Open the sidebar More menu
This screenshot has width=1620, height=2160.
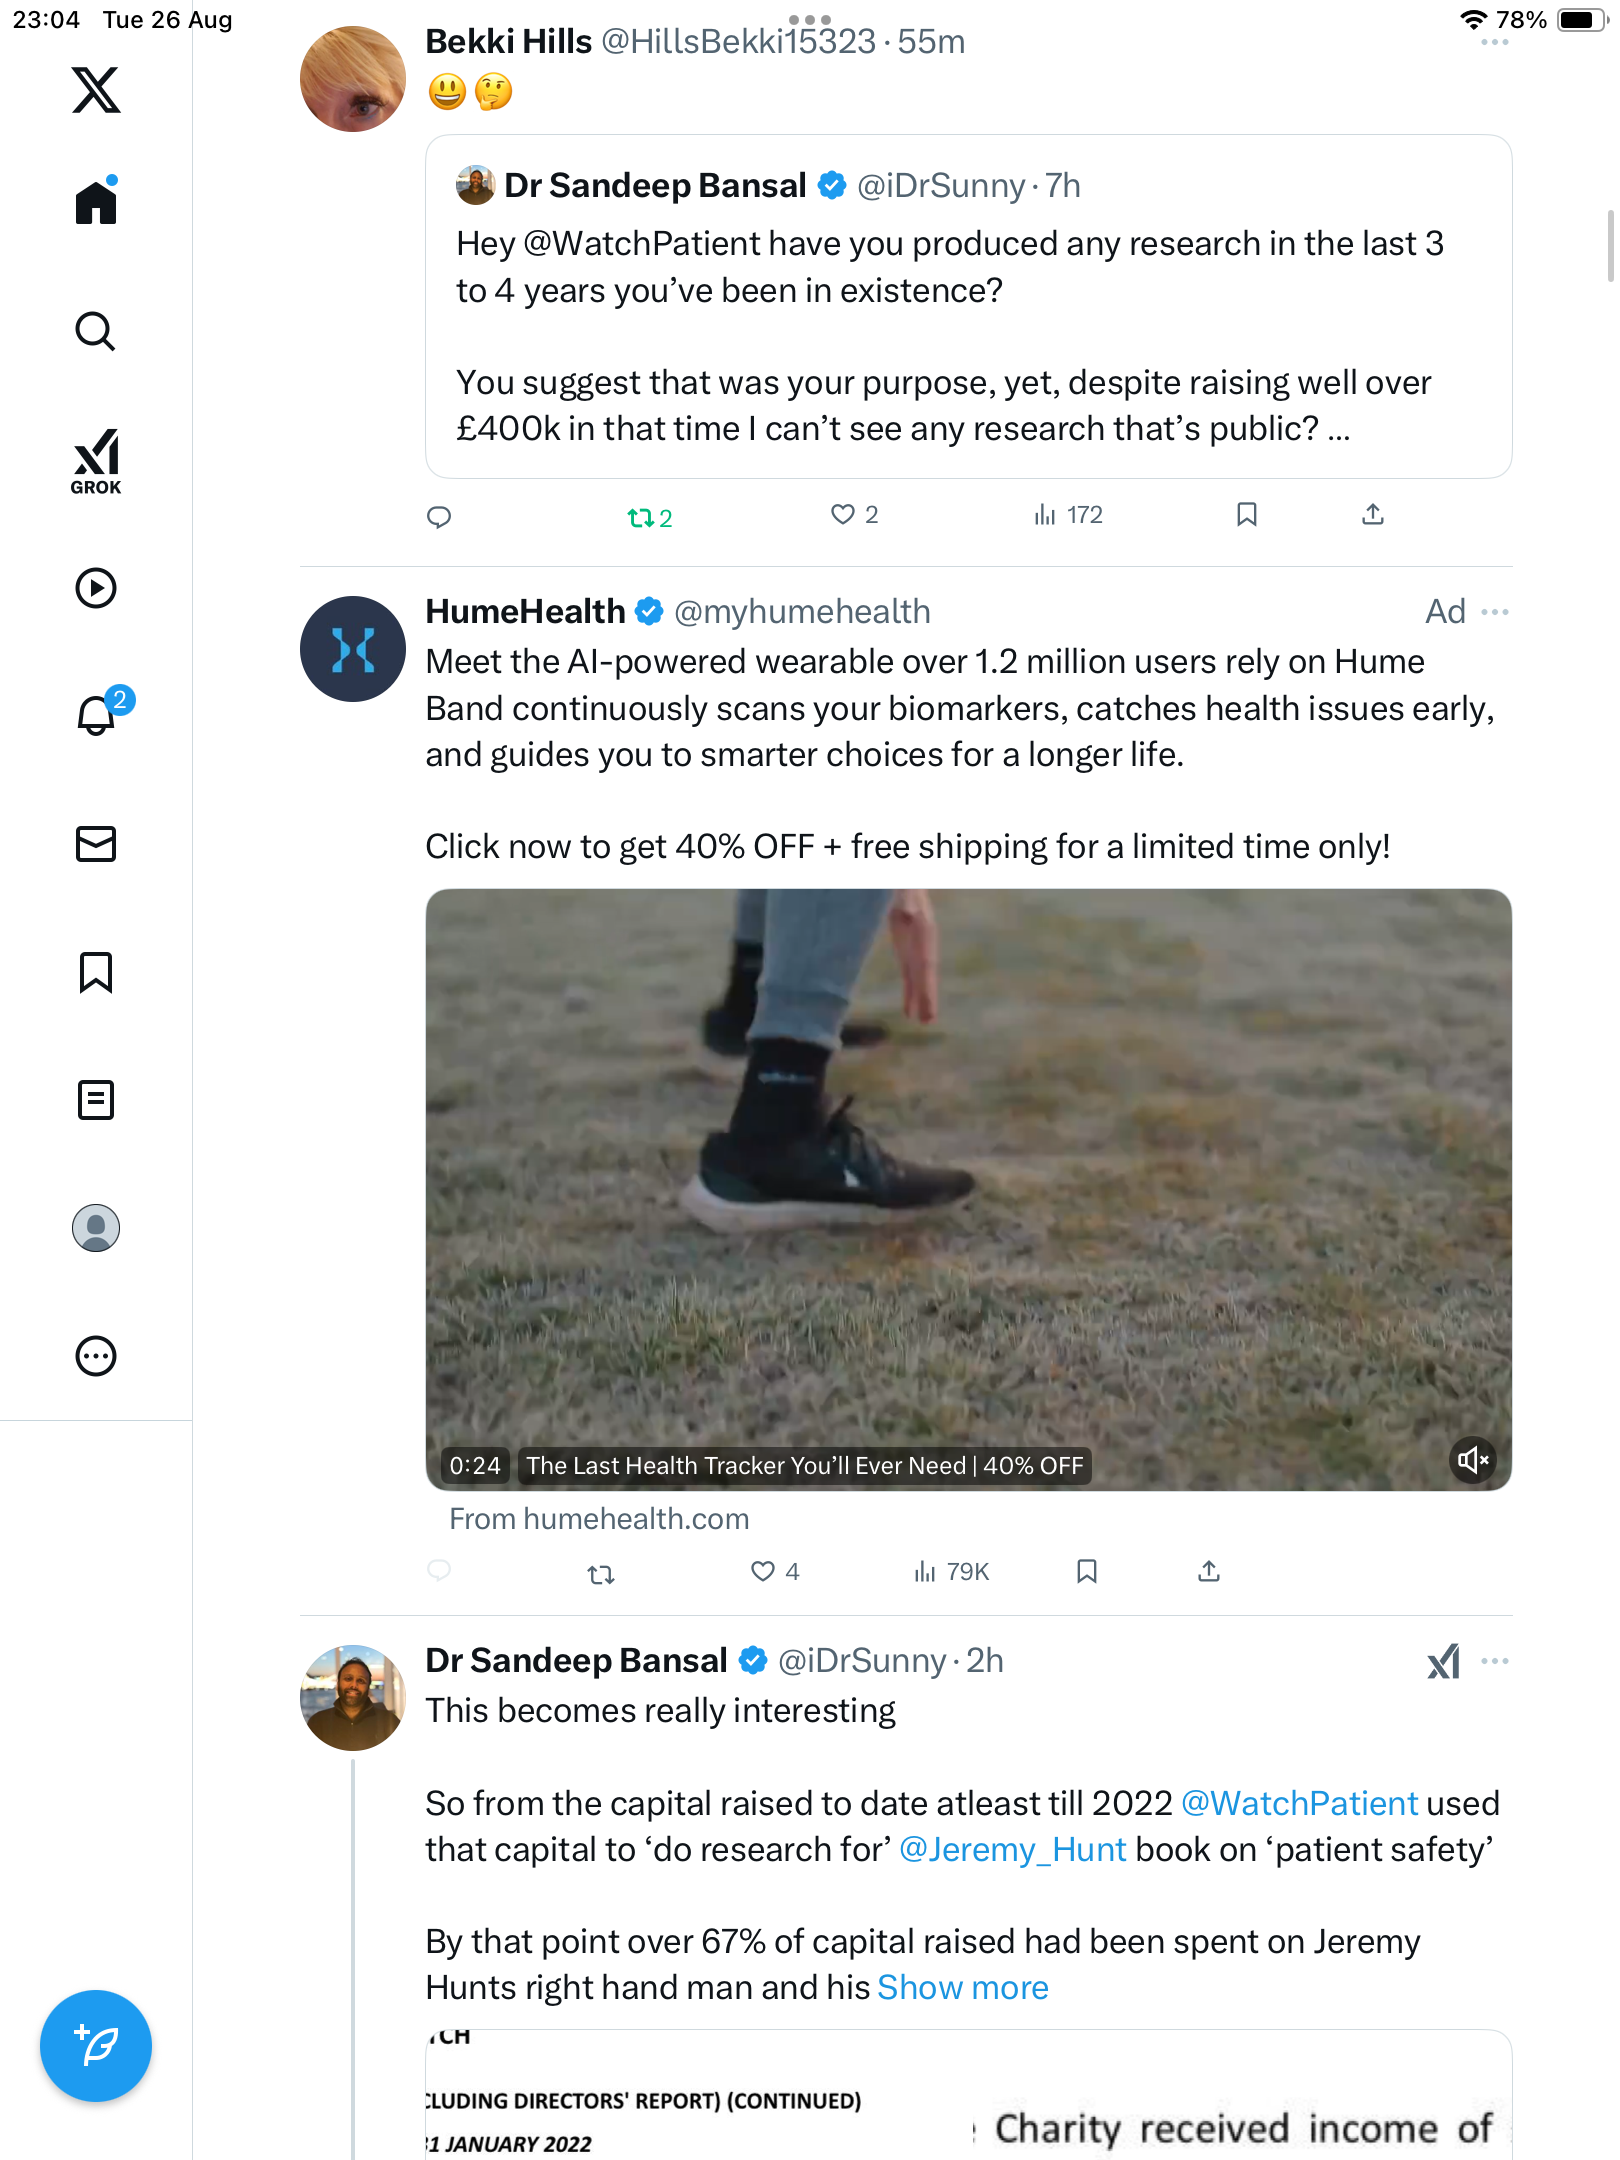[96, 1356]
